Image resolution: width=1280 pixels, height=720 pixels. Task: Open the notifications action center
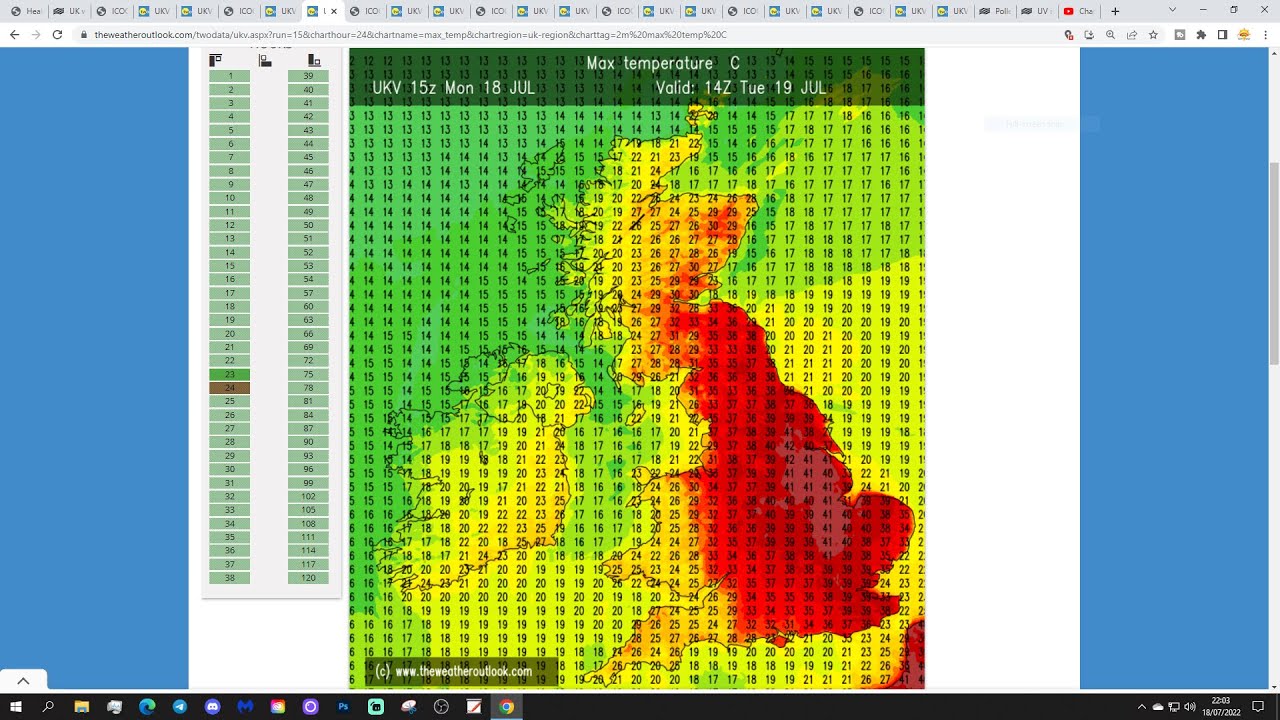(1258, 707)
